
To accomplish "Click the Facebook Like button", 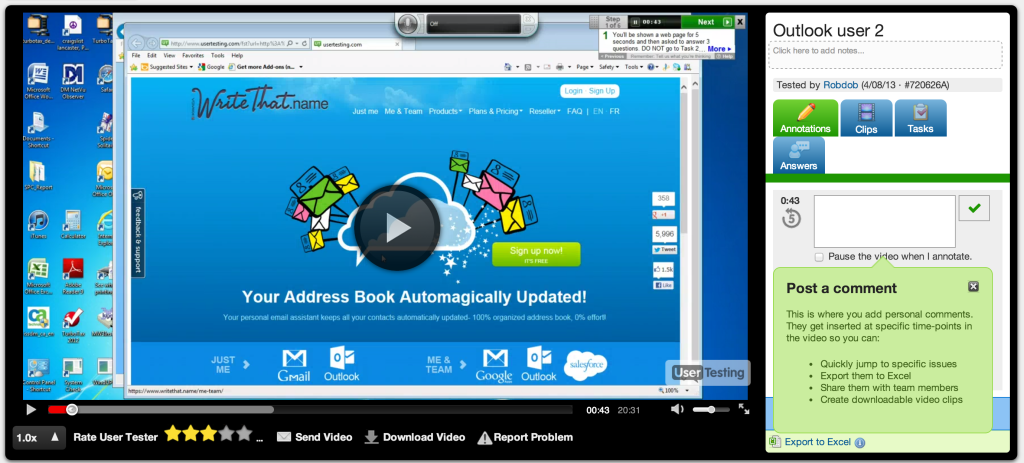I will [x=664, y=285].
